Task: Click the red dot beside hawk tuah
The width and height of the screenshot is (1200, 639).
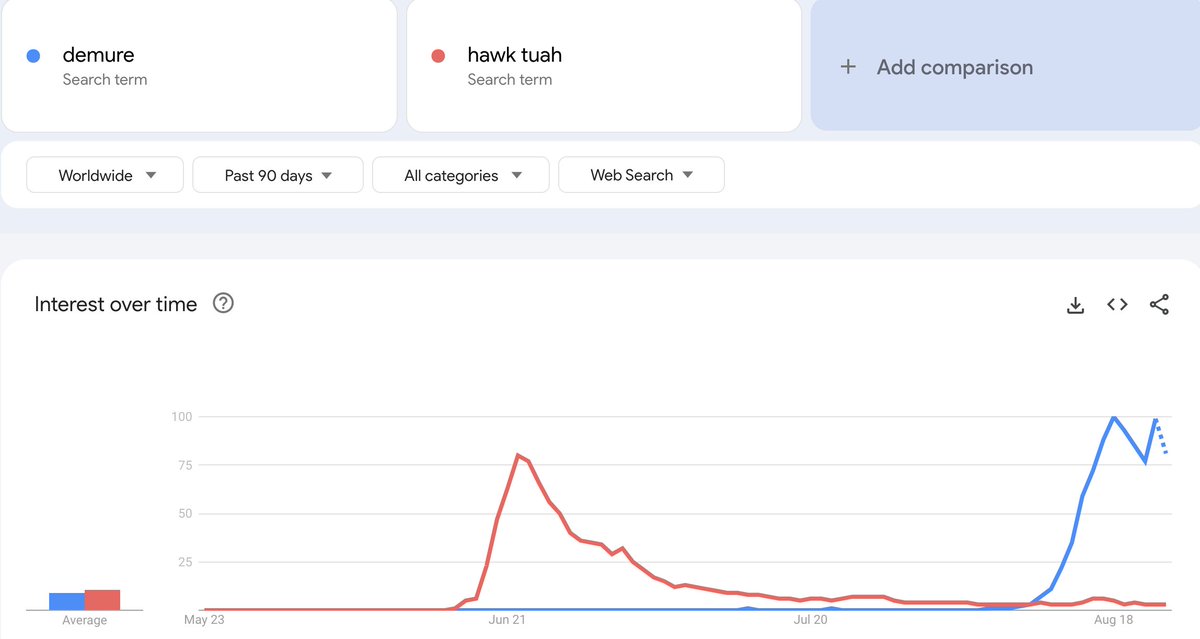Action: point(438,56)
